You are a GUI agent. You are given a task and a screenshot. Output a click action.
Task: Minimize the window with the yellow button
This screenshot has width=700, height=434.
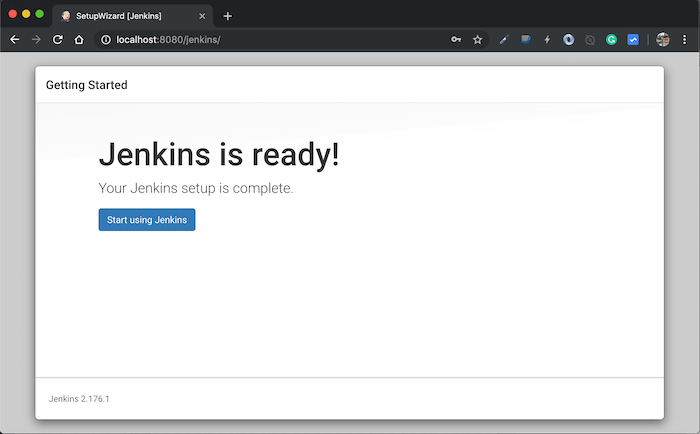click(26, 14)
